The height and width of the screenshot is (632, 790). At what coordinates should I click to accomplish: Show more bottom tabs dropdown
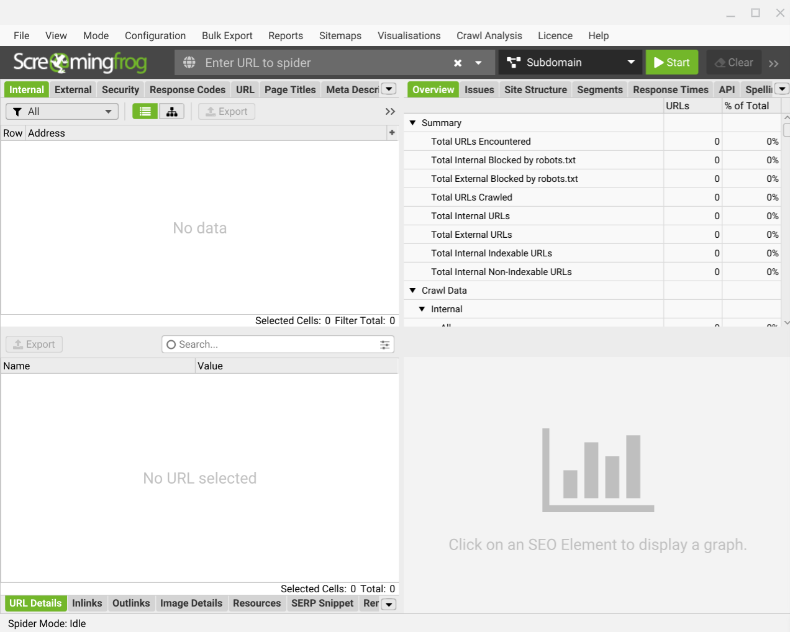coord(389,604)
